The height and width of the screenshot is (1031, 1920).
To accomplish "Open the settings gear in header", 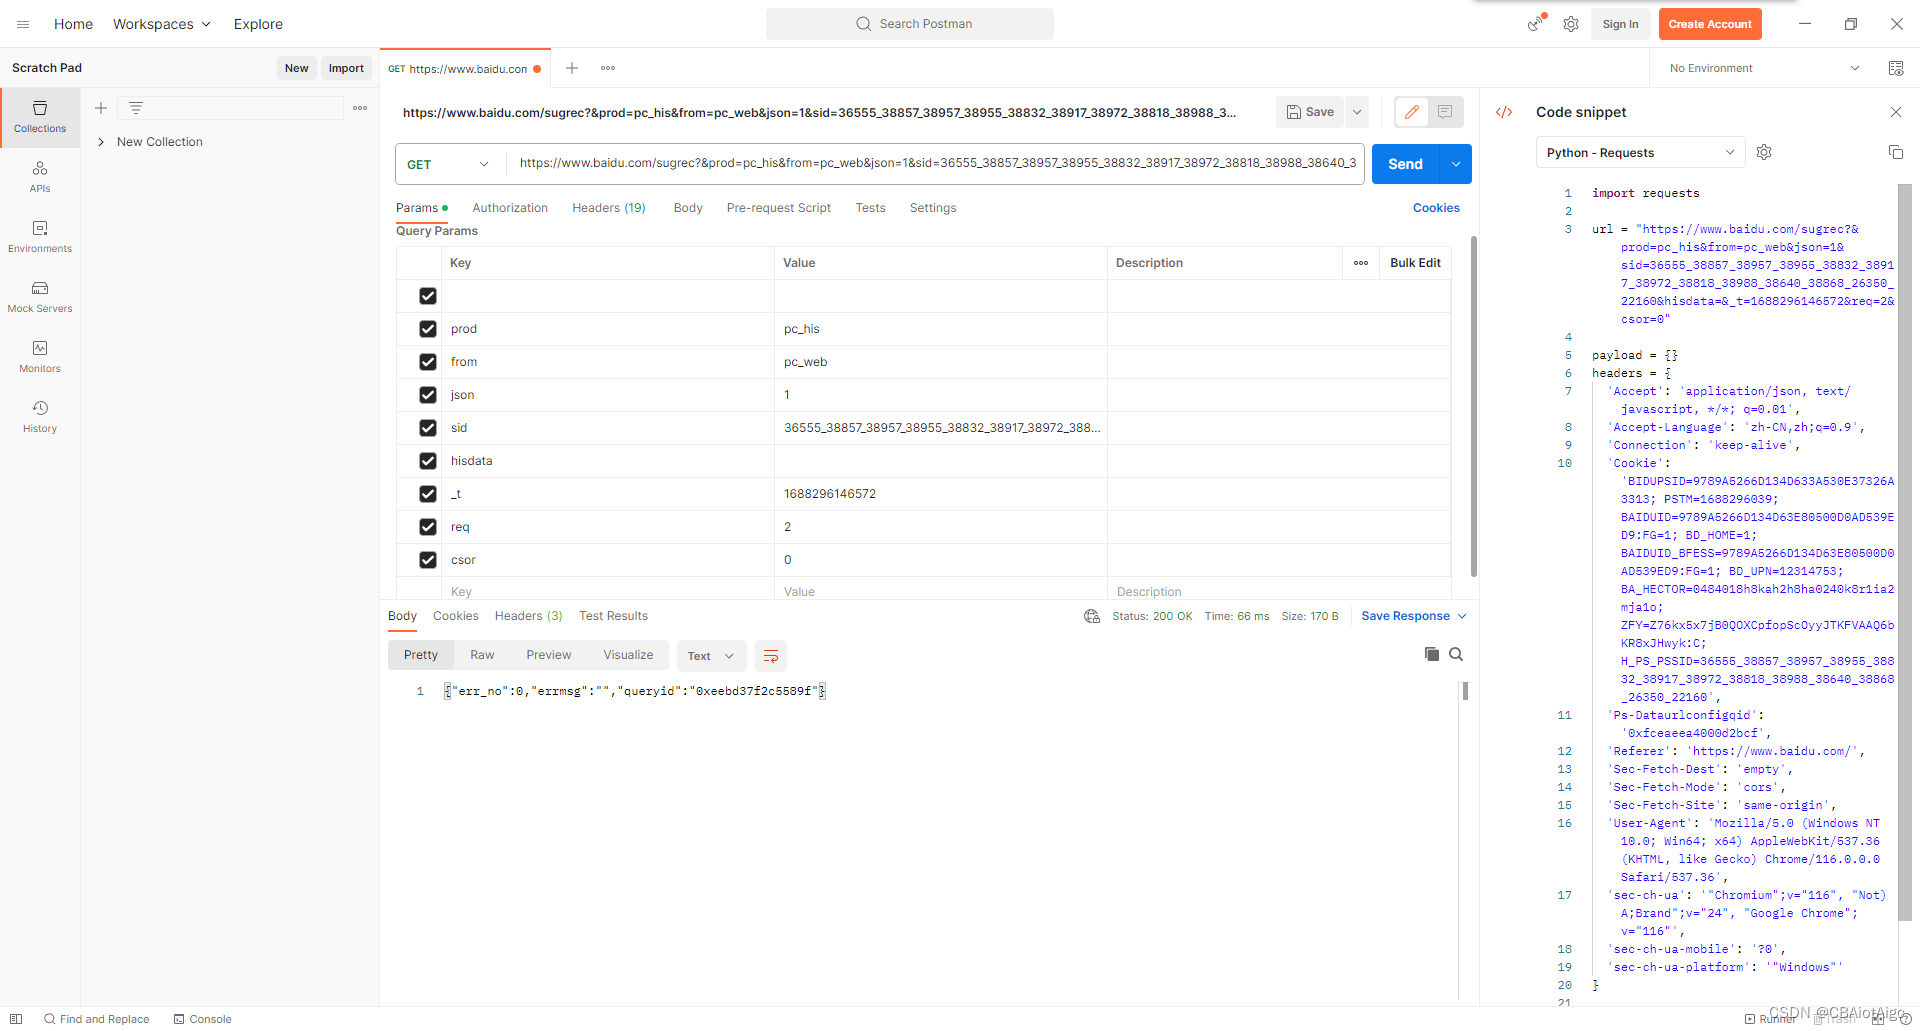I will [1571, 24].
